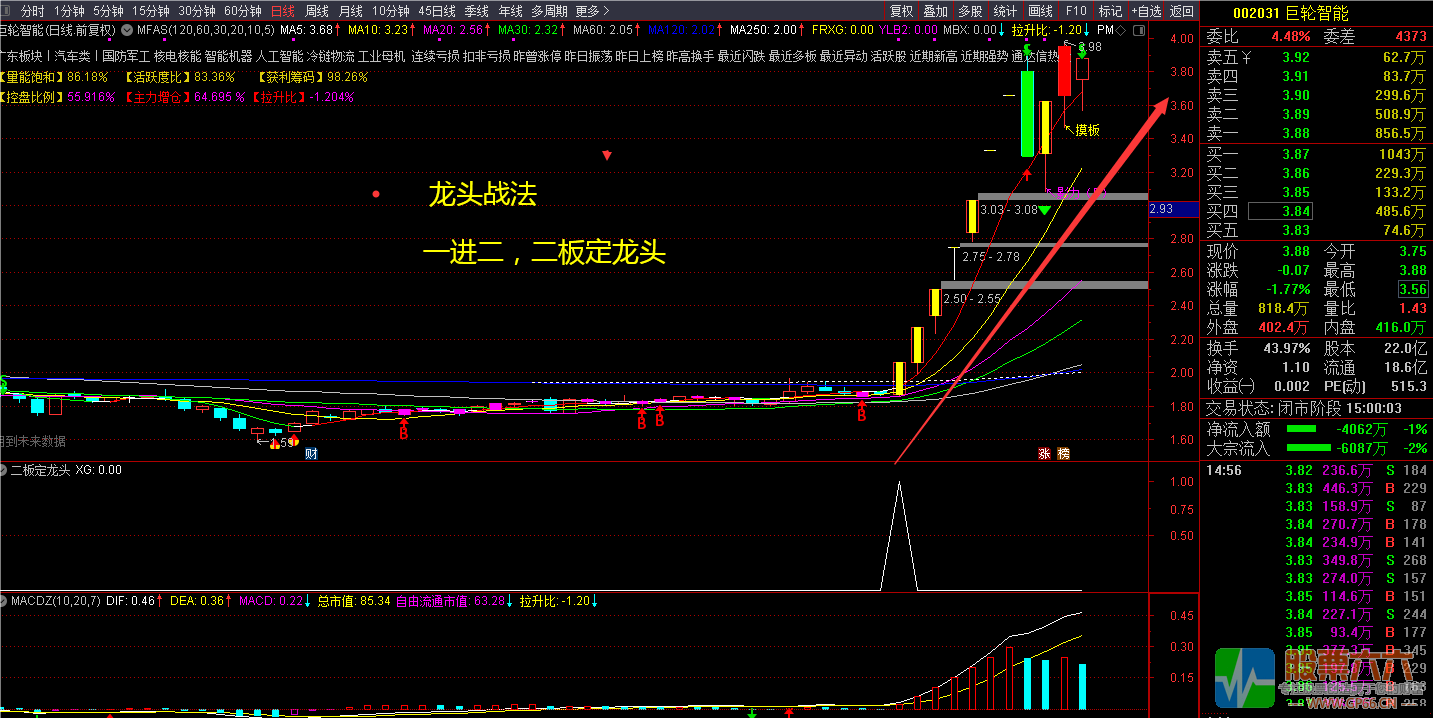Open F10 company fundamentals
Viewport: 1433px width, 718px height.
pos(1076,10)
